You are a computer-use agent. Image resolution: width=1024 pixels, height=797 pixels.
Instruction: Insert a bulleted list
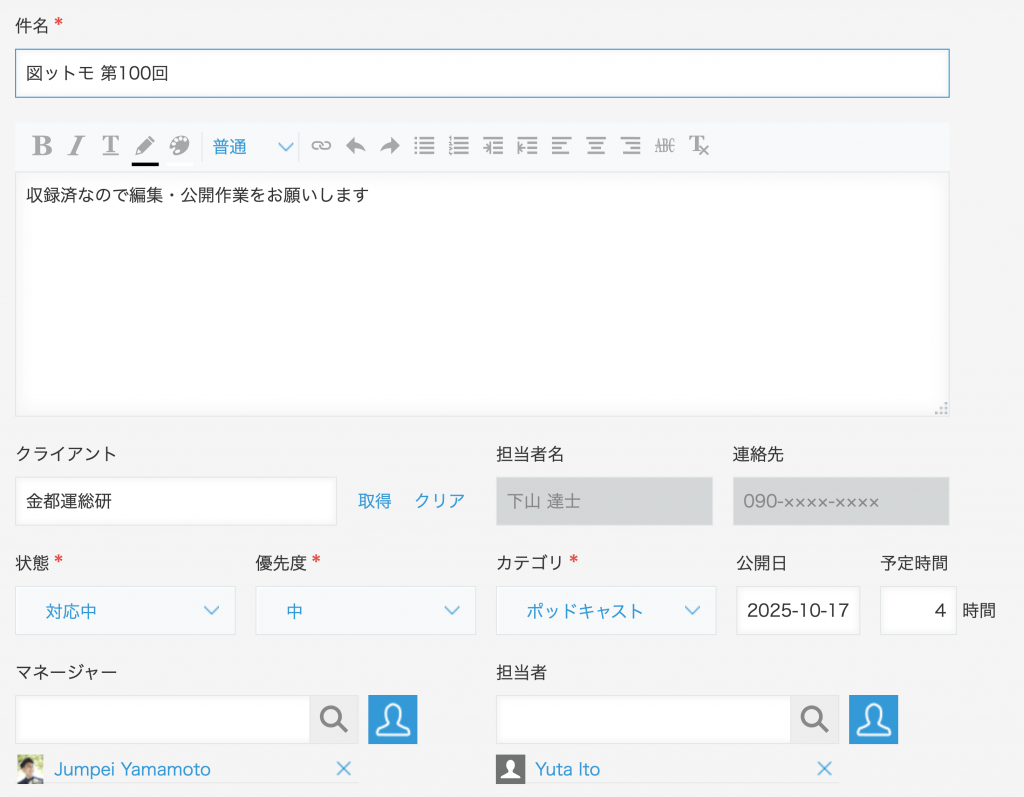click(424, 146)
